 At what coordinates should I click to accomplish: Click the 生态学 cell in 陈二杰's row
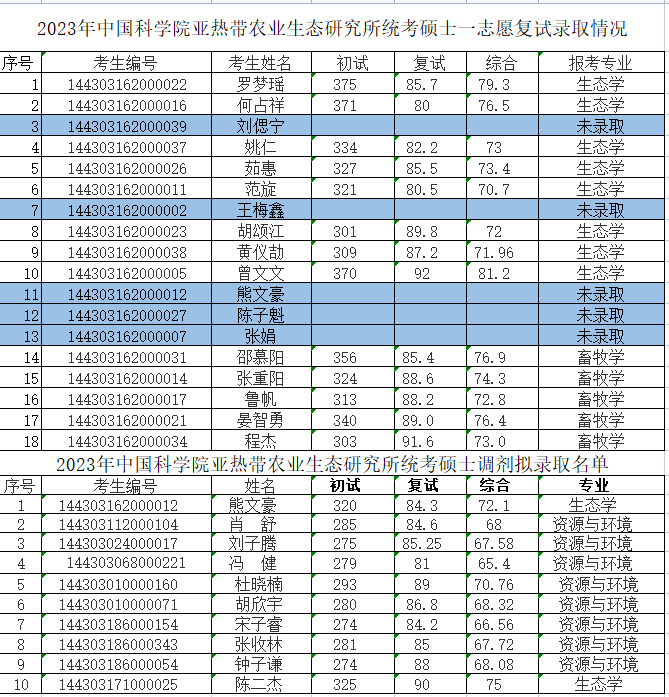coord(598,685)
